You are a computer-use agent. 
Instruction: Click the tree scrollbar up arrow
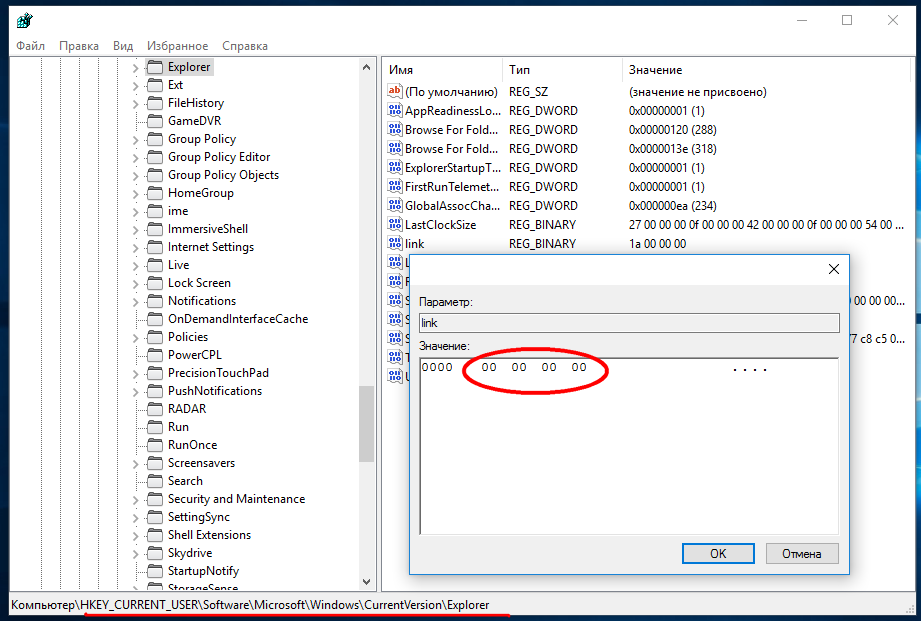pos(367,67)
